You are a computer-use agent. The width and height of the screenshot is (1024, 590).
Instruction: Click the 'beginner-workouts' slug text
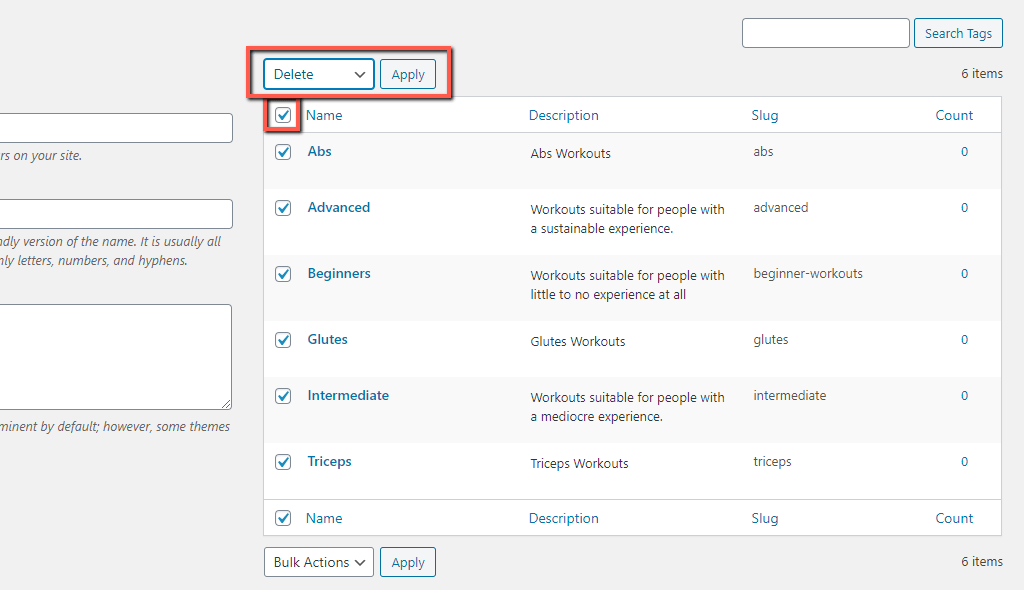tap(808, 274)
